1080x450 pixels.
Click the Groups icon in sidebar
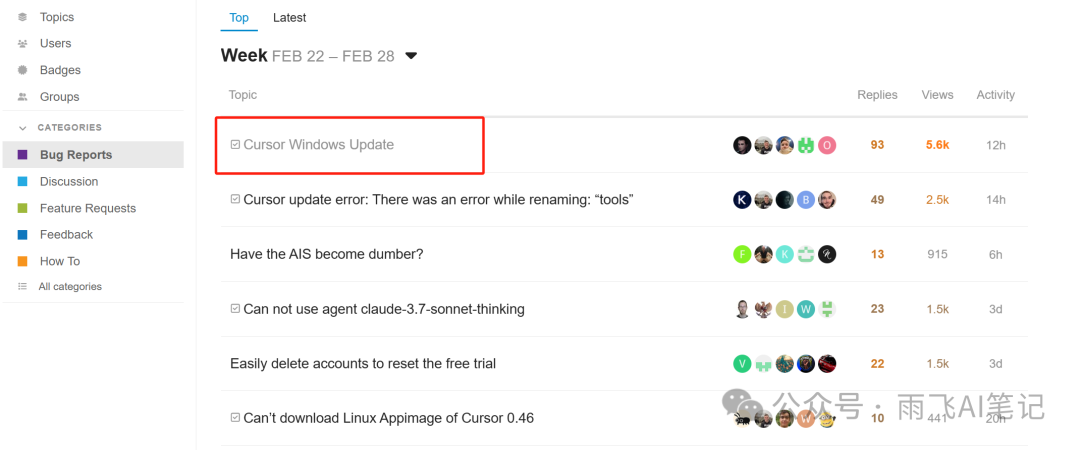point(23,97)
